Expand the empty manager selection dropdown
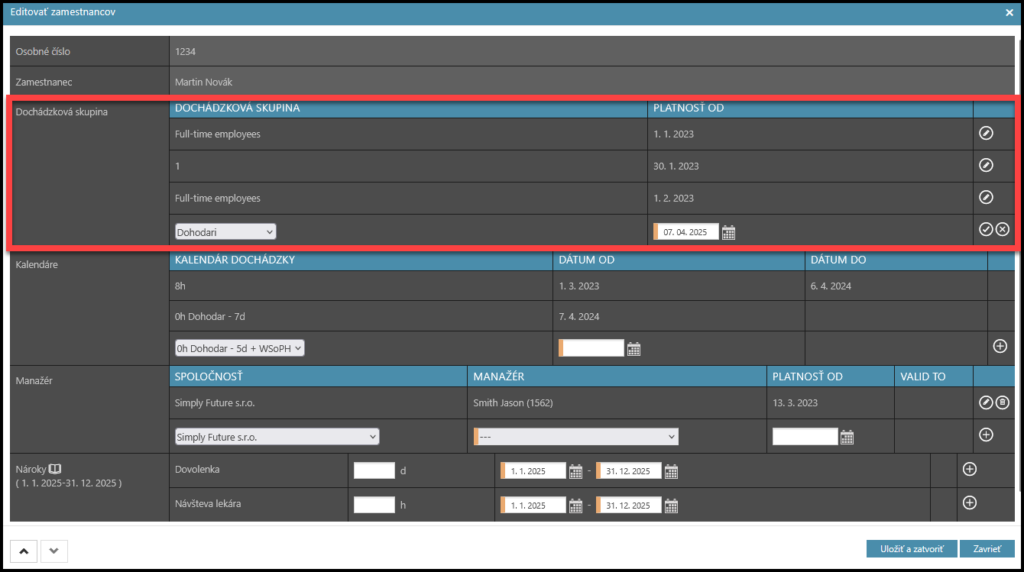1024x572 pixels. [x=576, y=437]
